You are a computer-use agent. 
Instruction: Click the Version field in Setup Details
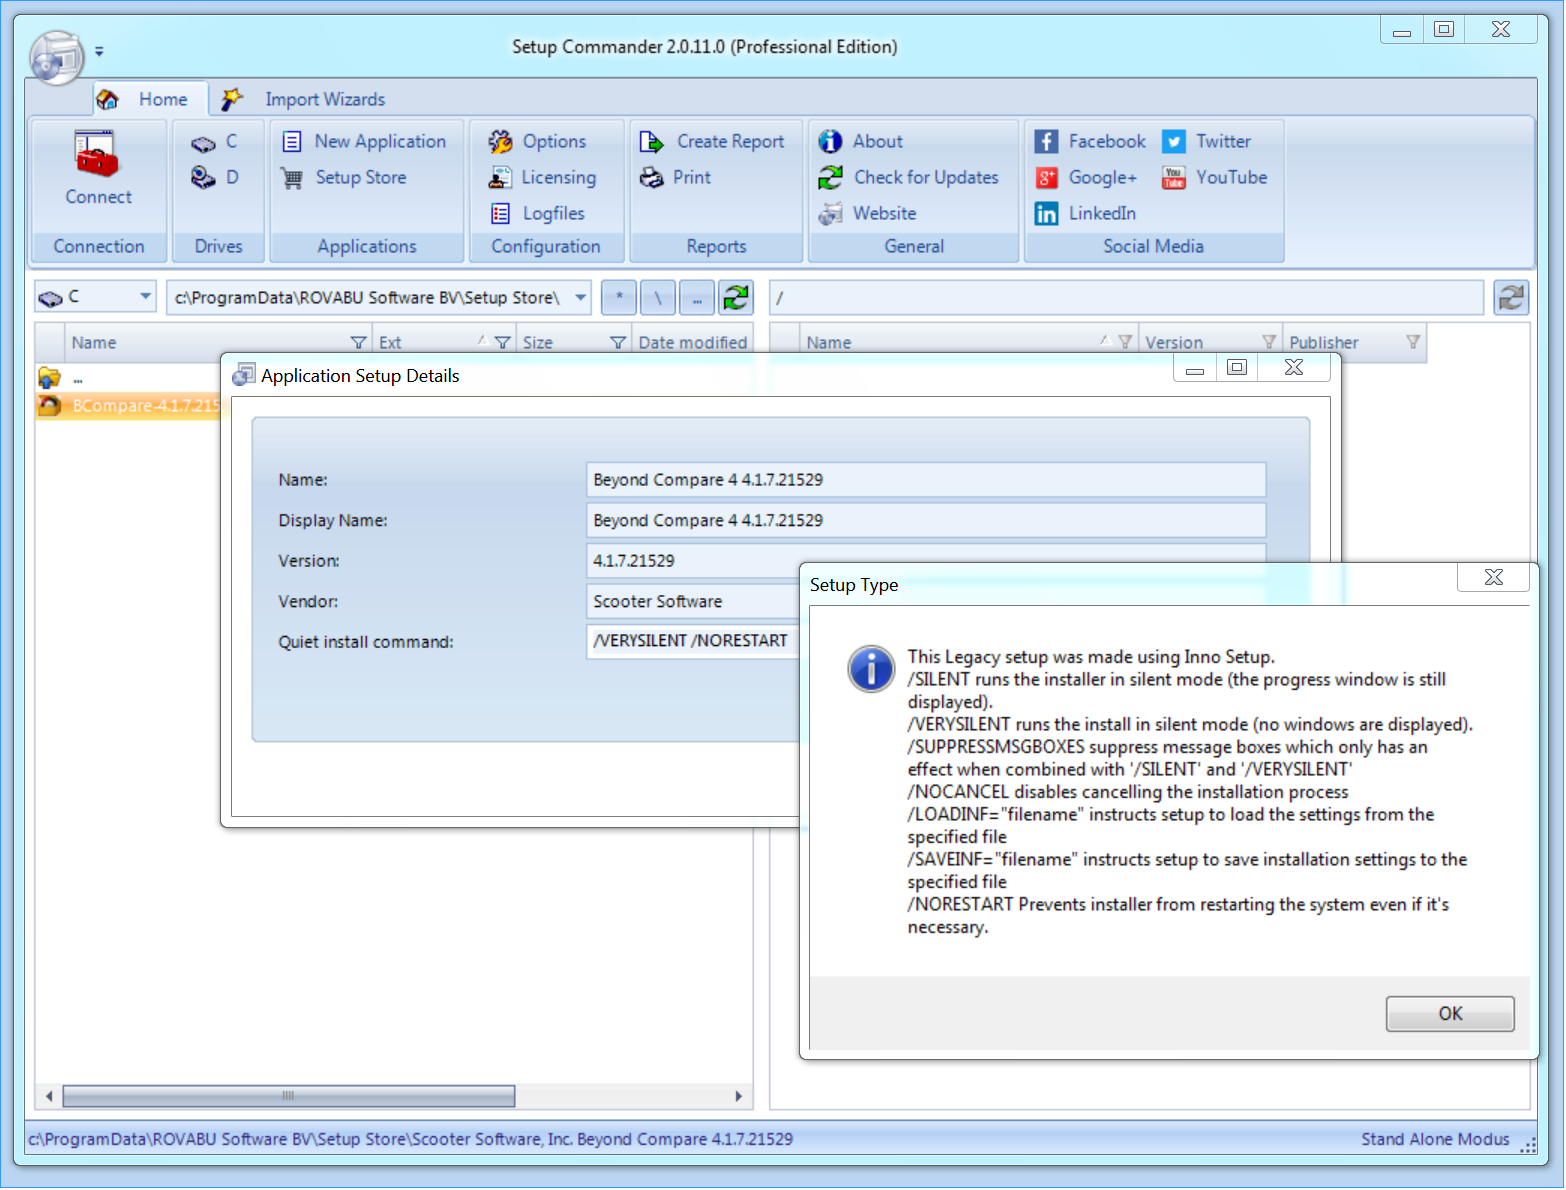[x=926, y=561]
